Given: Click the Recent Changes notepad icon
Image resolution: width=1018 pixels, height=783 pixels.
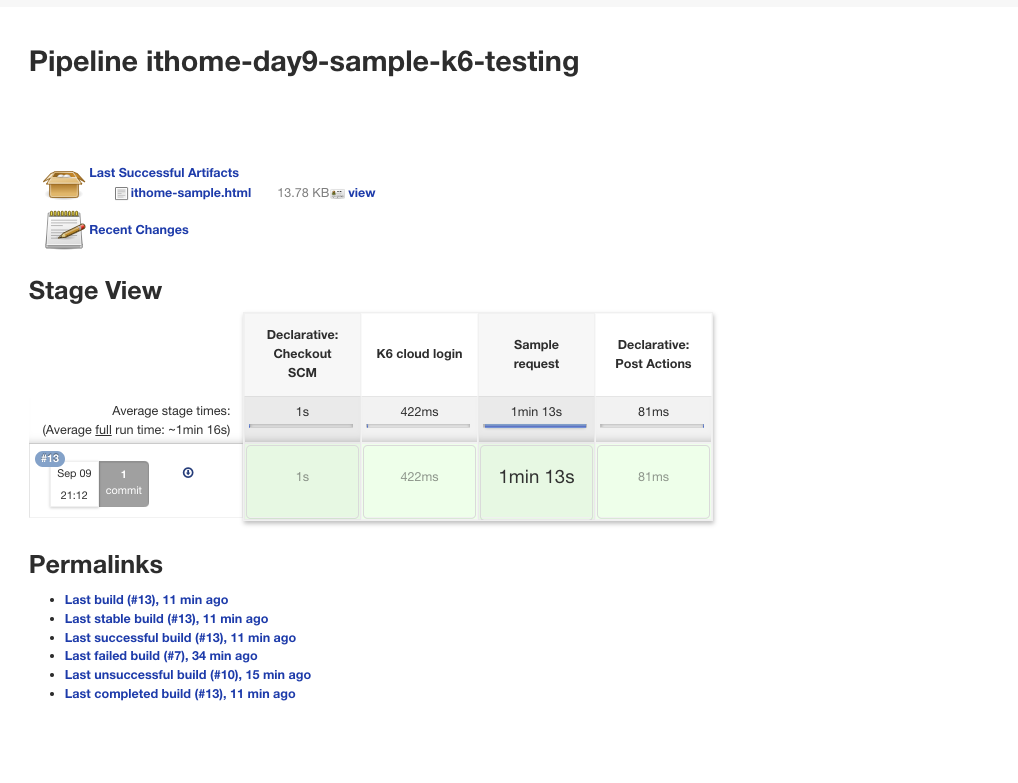Looking at the screenshot, I should 64,230.
